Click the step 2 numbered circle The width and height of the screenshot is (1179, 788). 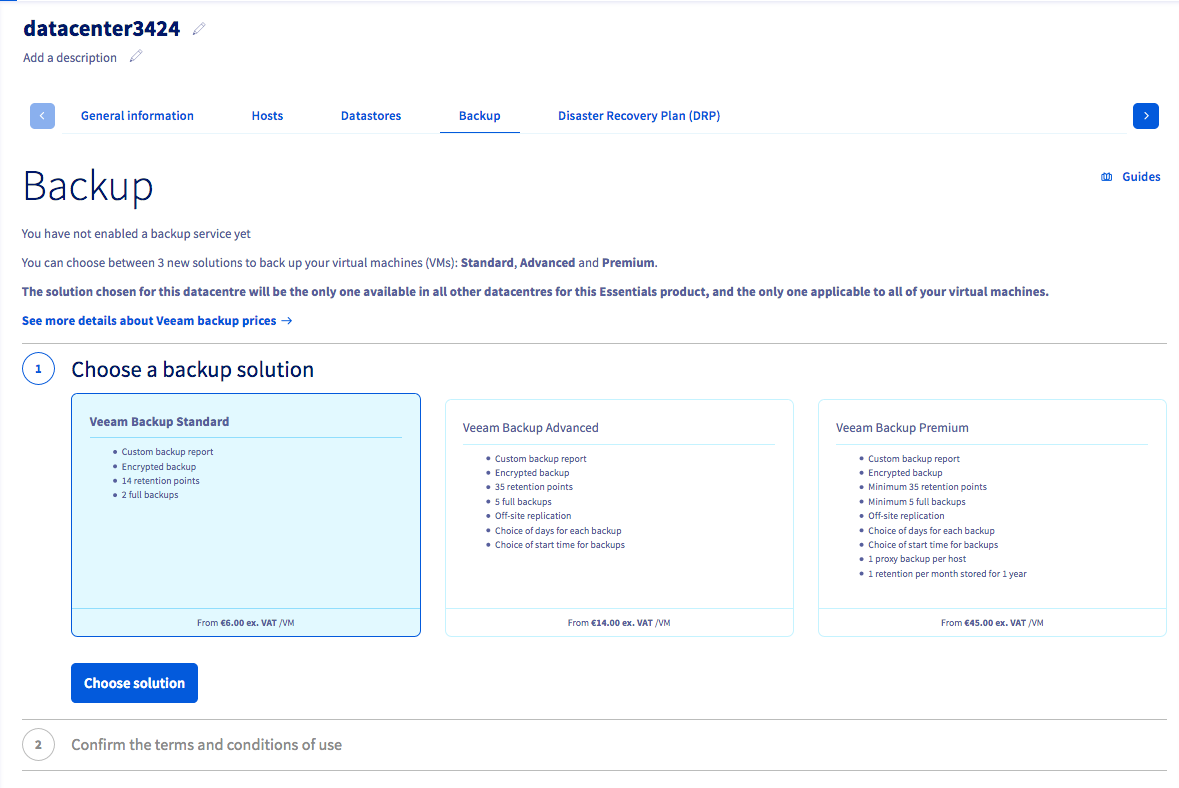[38, 744]
